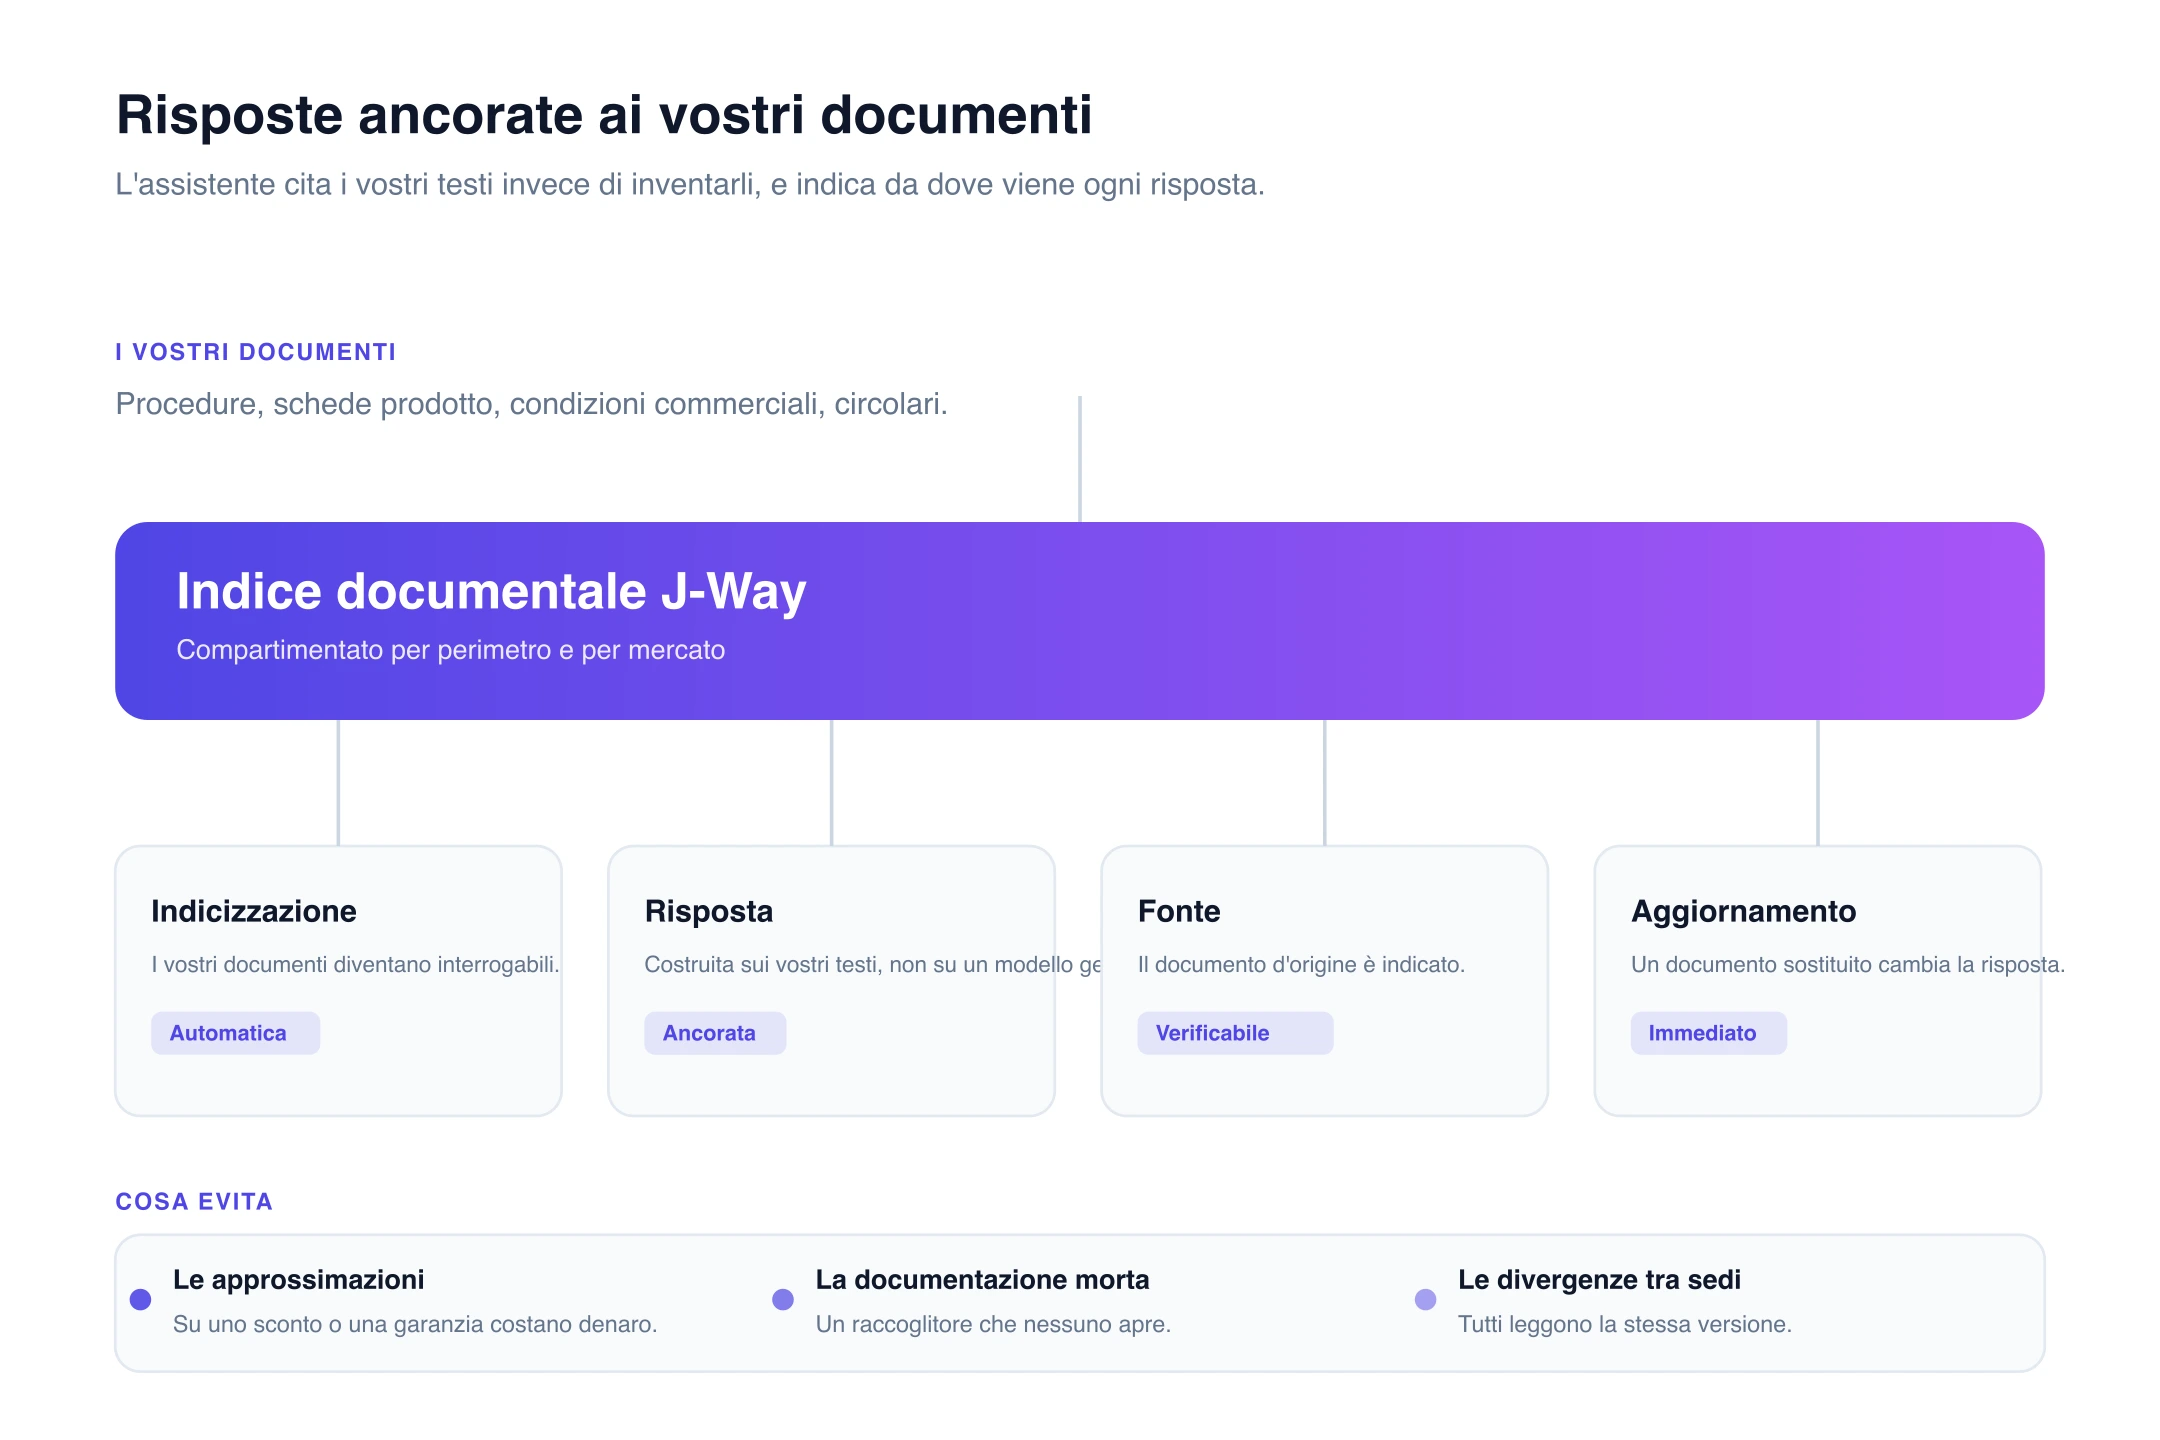
Task: Click the 'La documentazione morta' heading
Action: point(983,1280)
